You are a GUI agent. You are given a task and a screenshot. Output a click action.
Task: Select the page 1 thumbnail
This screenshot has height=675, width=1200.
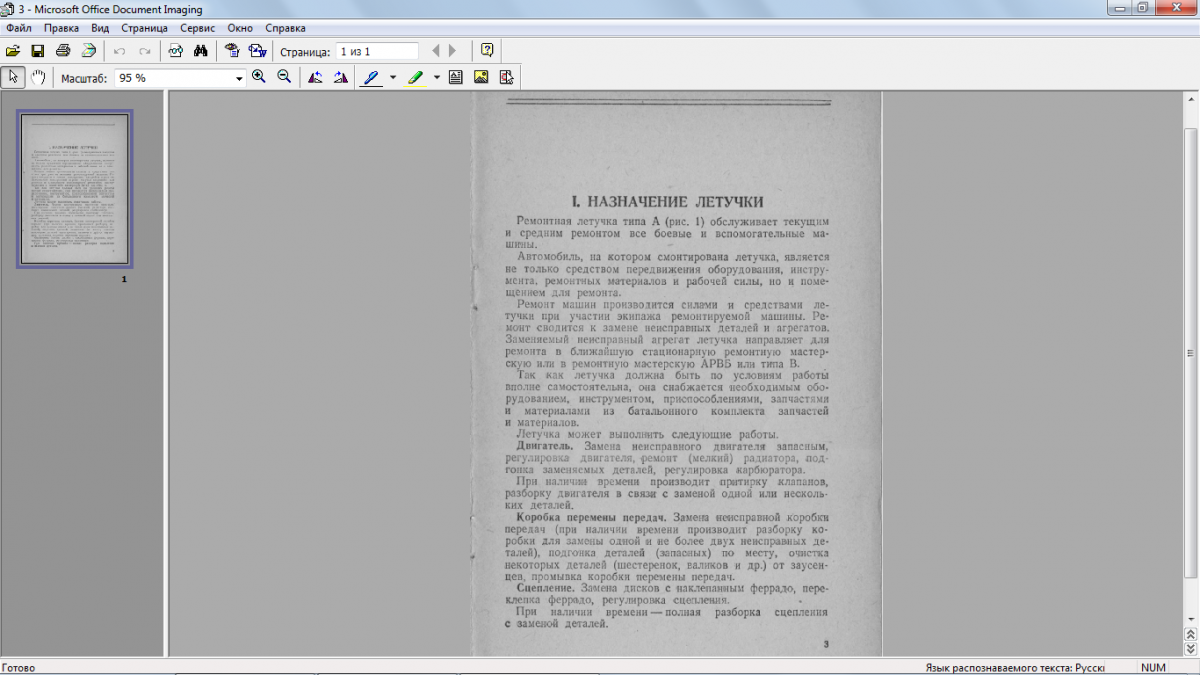(75, 189)
